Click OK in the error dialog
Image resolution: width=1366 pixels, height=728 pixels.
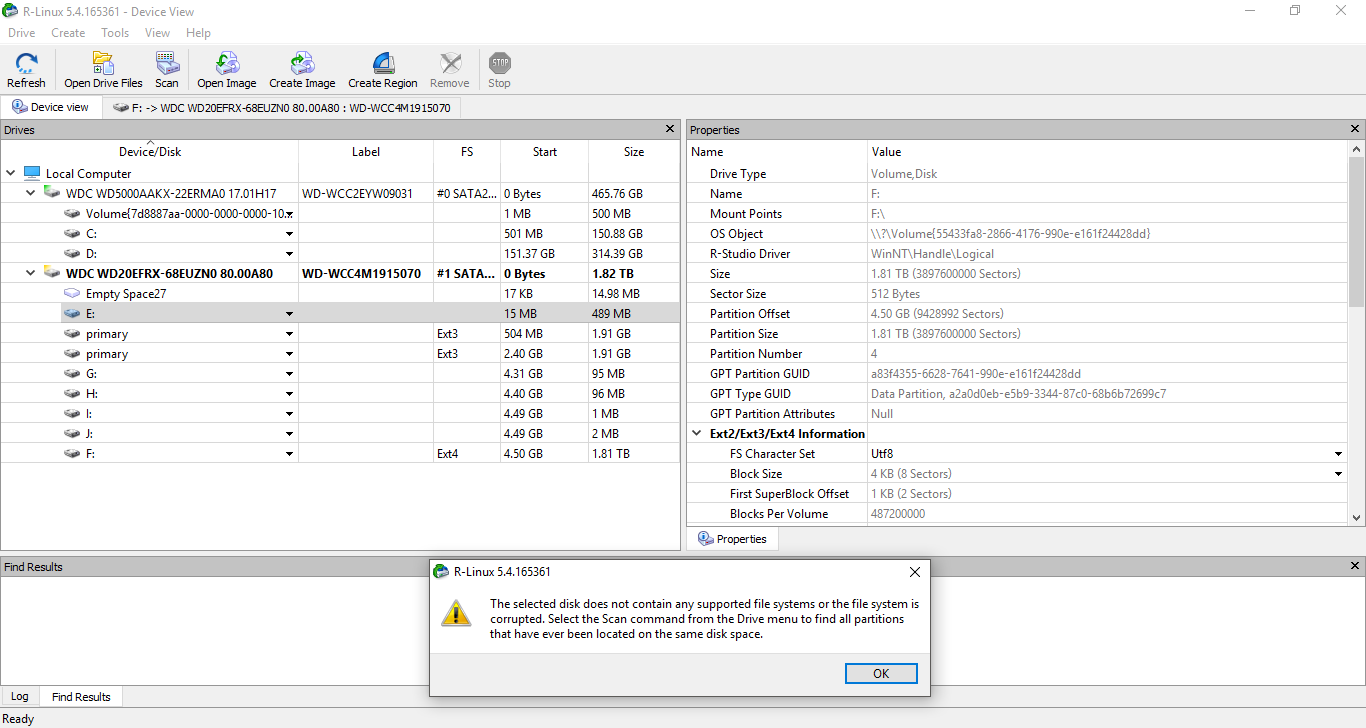pyautogui.click(x=881, y=673)
